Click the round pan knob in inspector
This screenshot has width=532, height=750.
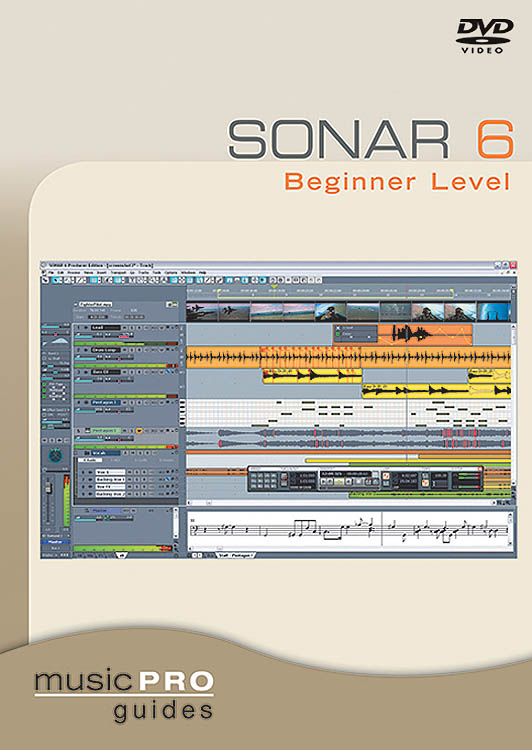(x=55, y=456)
